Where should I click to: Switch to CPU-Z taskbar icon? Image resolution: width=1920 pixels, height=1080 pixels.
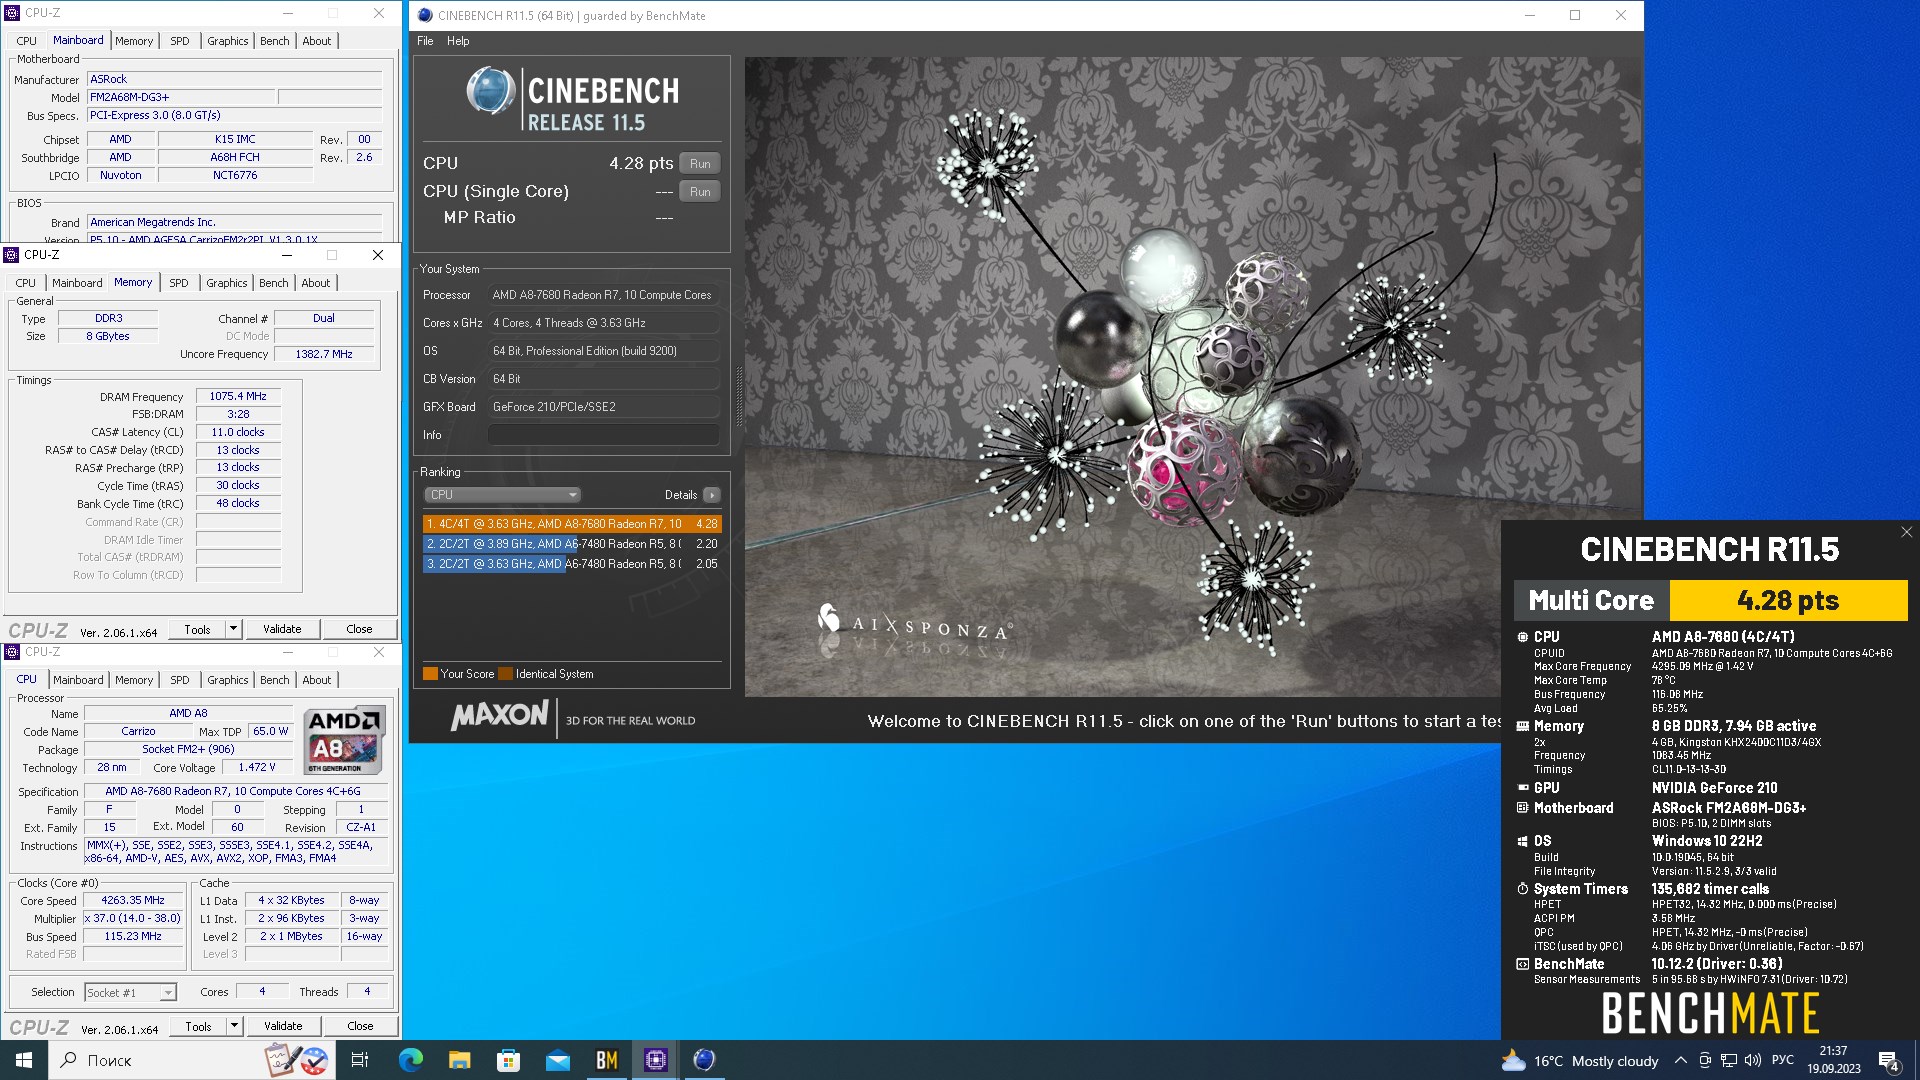(655, 1060)
